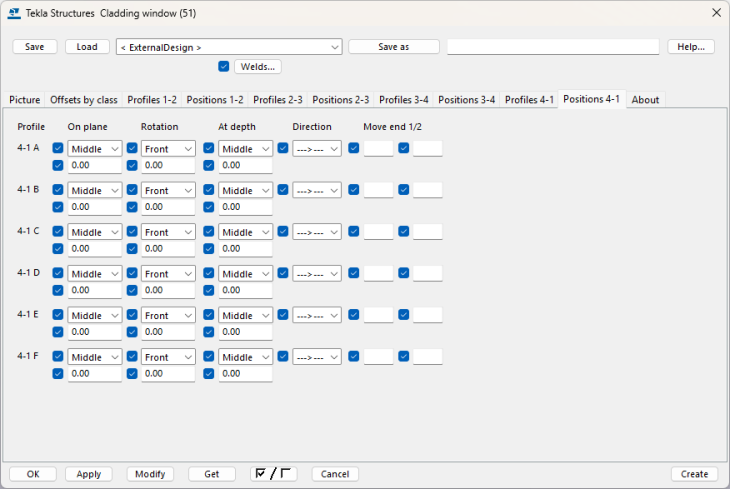This screenshot has height=489, width=730.
Task: Click the Tekla Structures title bar icon
Action: pos(14,12)
